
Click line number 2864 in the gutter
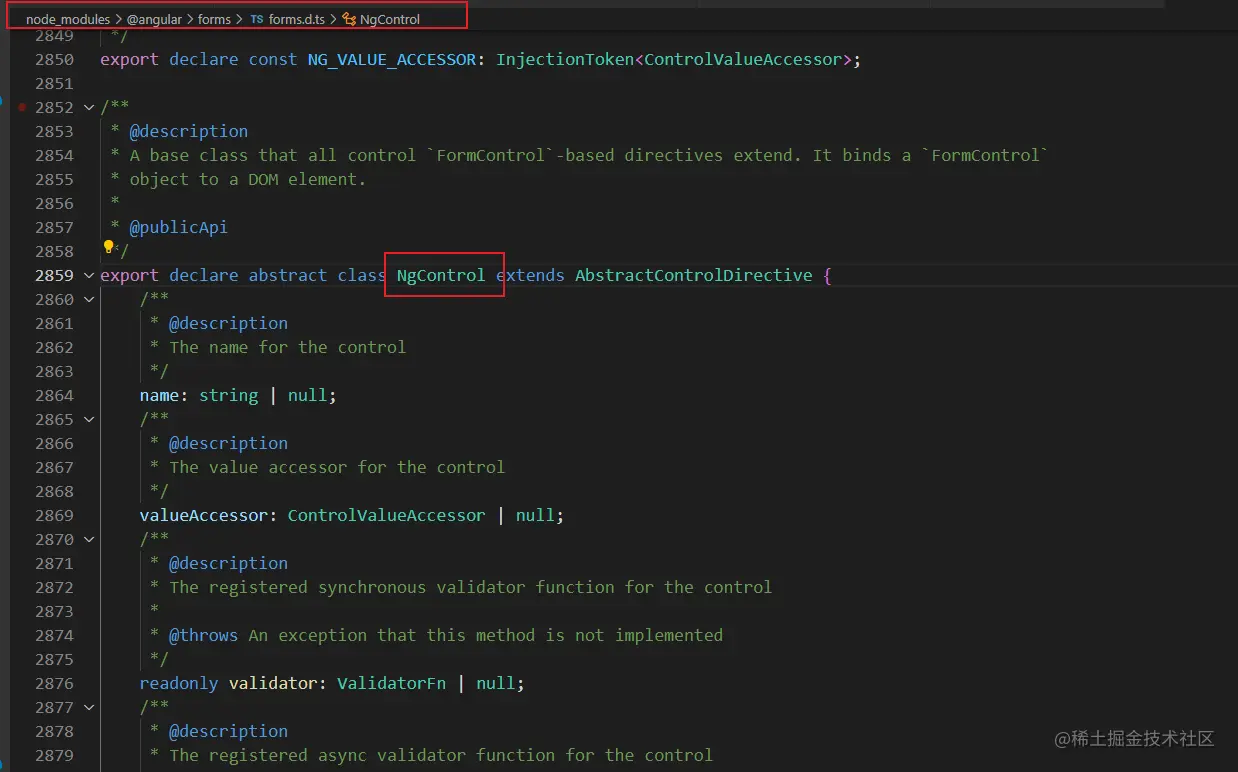[x=54, y=395]
